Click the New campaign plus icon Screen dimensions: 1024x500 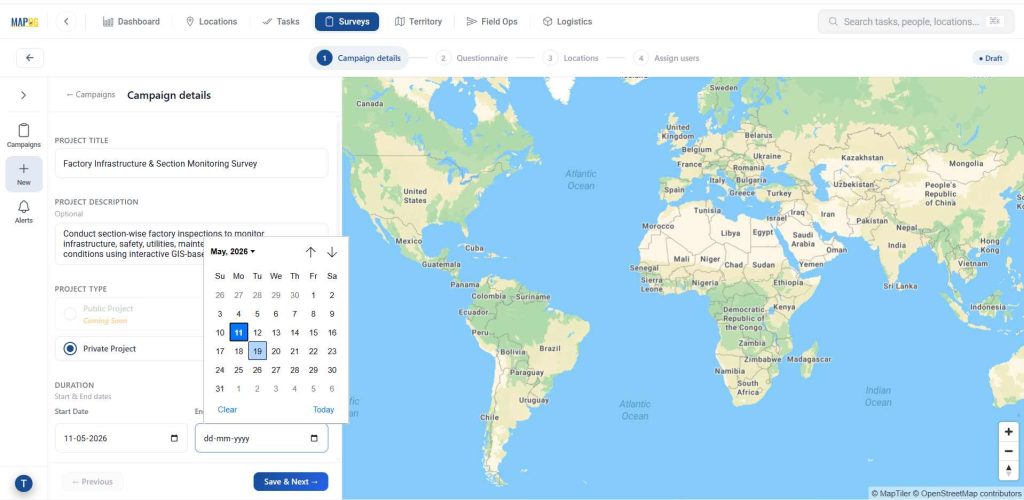(x=24, y=174)
